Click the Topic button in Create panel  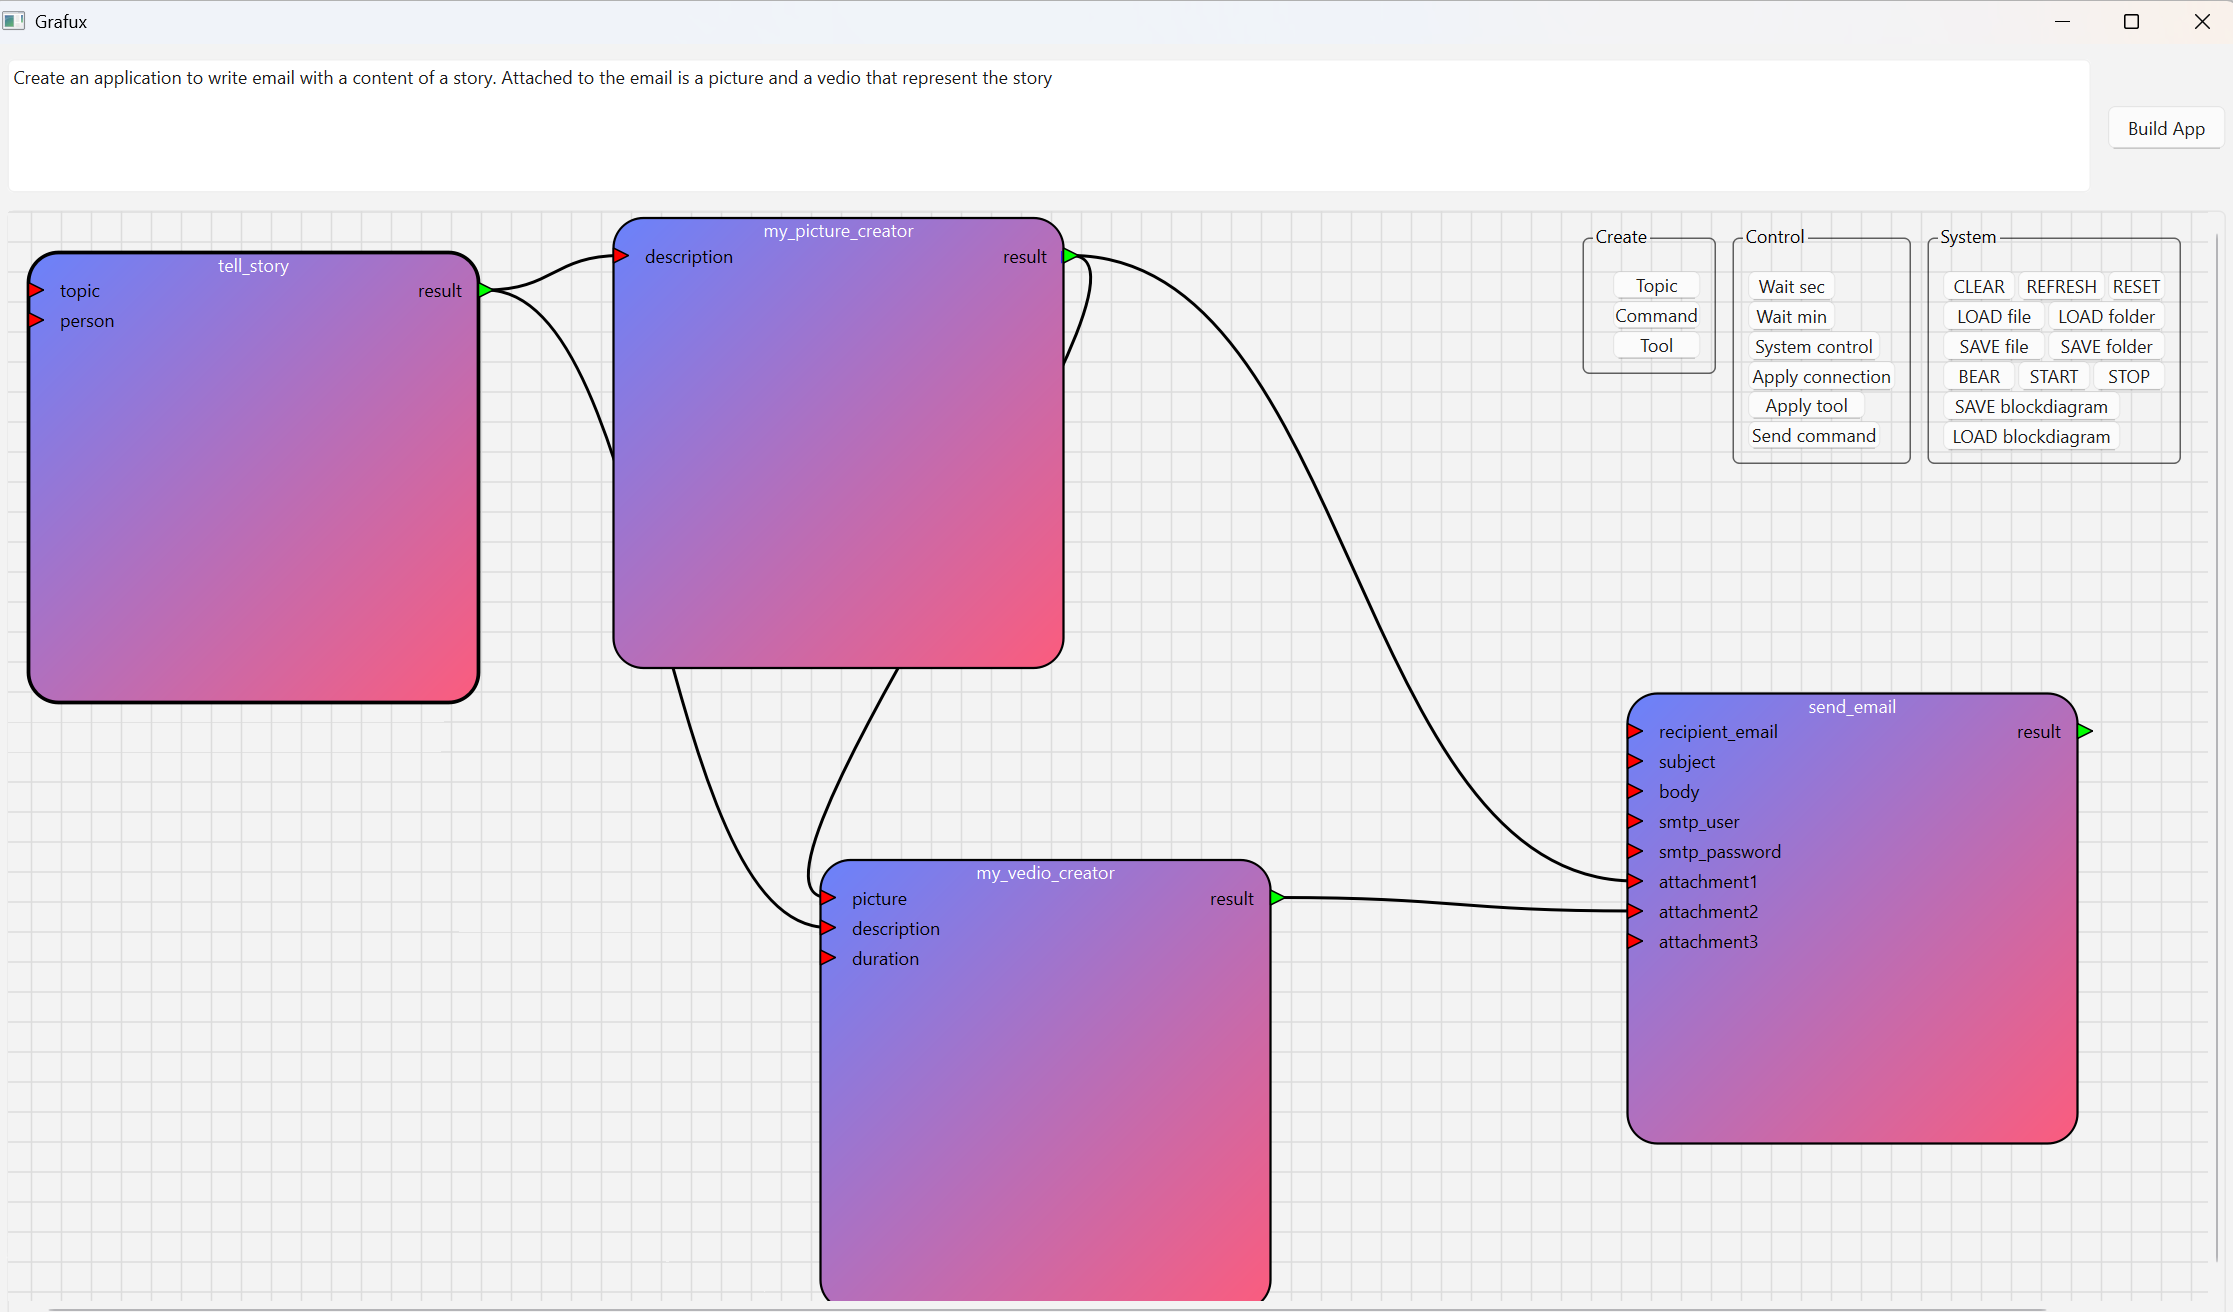point(1656,286)
